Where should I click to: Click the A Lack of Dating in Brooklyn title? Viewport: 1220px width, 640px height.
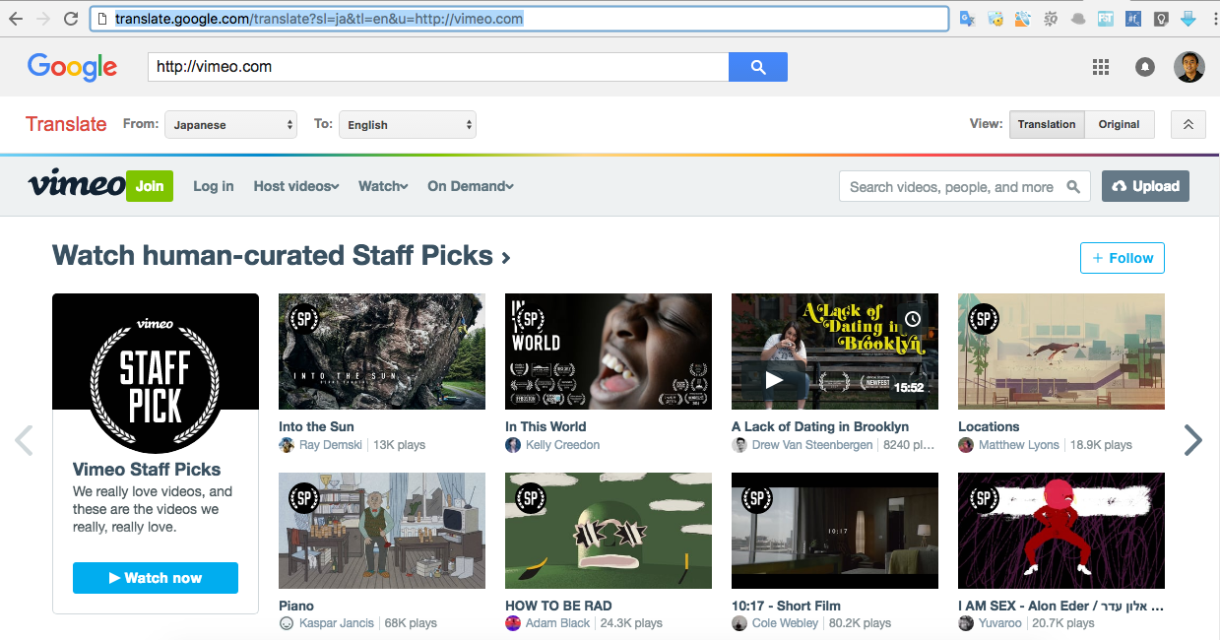pos(820,427)
